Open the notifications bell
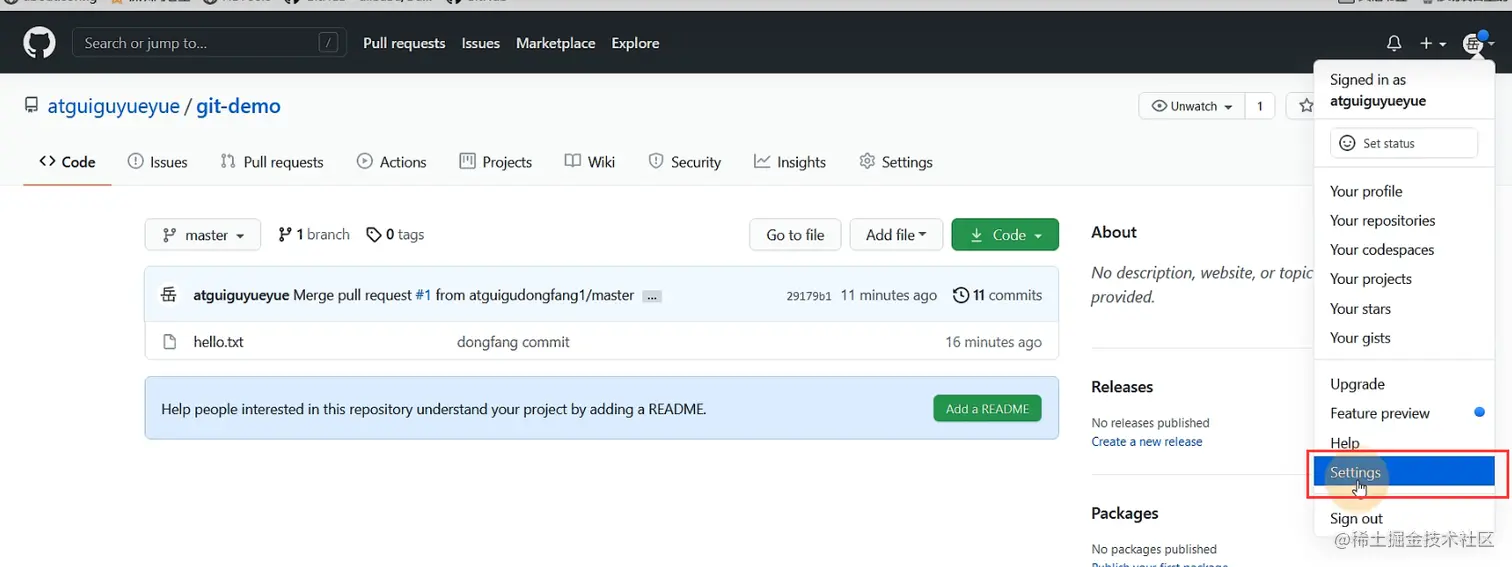This screenshot has height=567, width=1512. pyautogui.click(x=1393, y=43)
